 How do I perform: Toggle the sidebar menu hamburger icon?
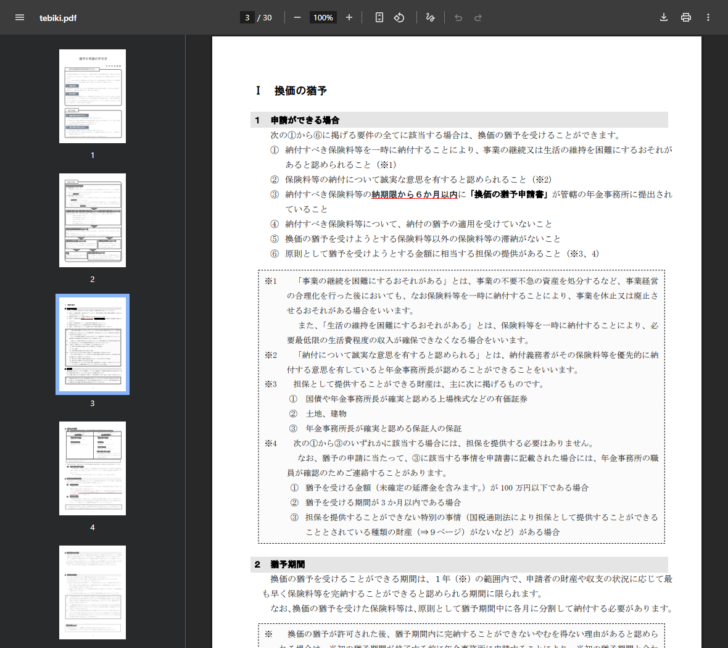point(20,18)
